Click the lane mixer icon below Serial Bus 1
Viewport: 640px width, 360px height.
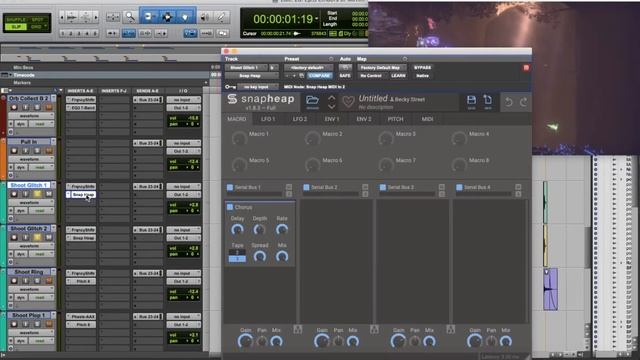[x=298, y=329]
